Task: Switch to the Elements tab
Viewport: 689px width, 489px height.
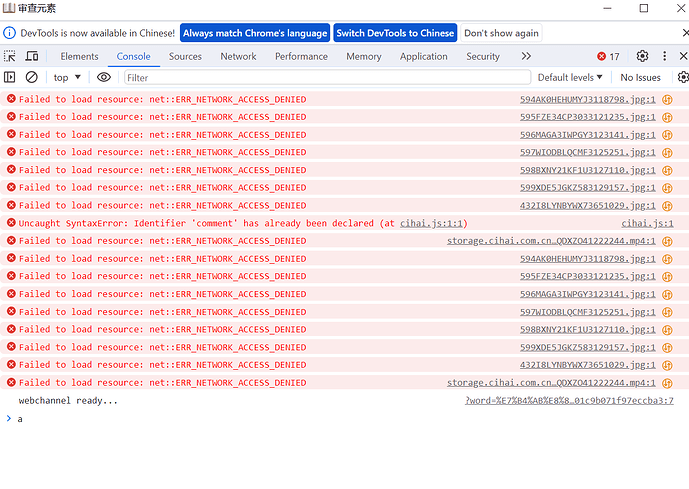Action: (79, 57)
